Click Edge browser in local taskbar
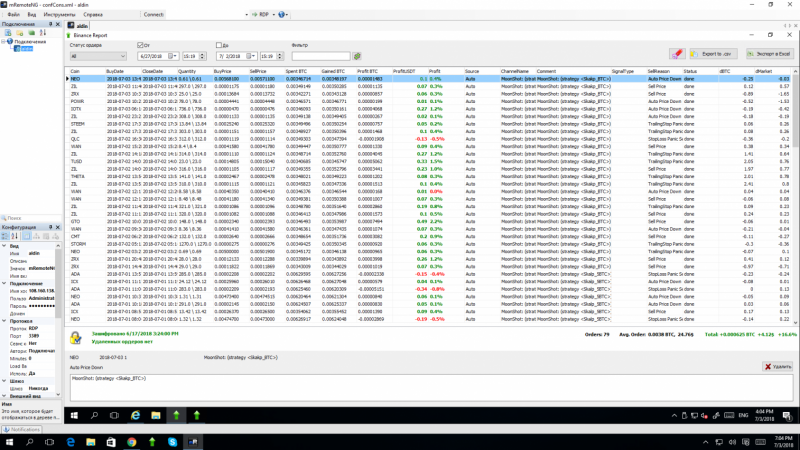Viewport: 800px width, 450px height. point(70,442)
